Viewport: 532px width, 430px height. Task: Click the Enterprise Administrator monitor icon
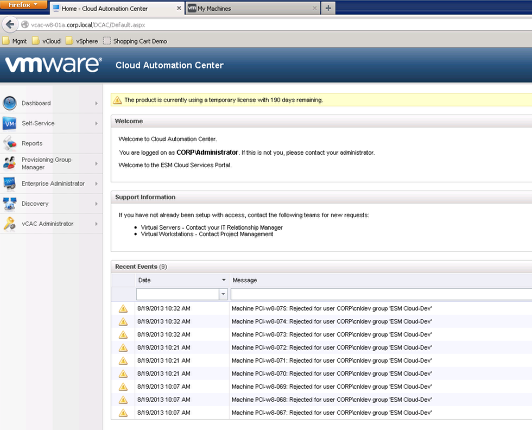click(10, 184)
